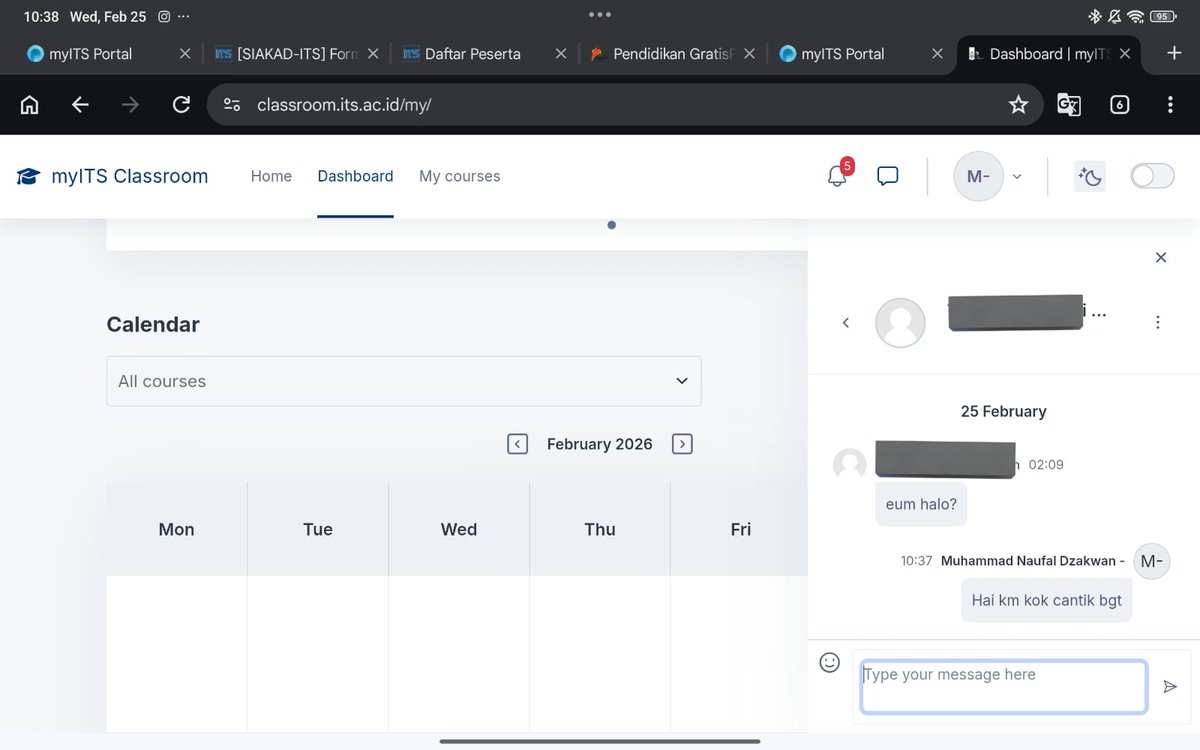
Task: Open the Home menu item
Action: coord(271,176)
